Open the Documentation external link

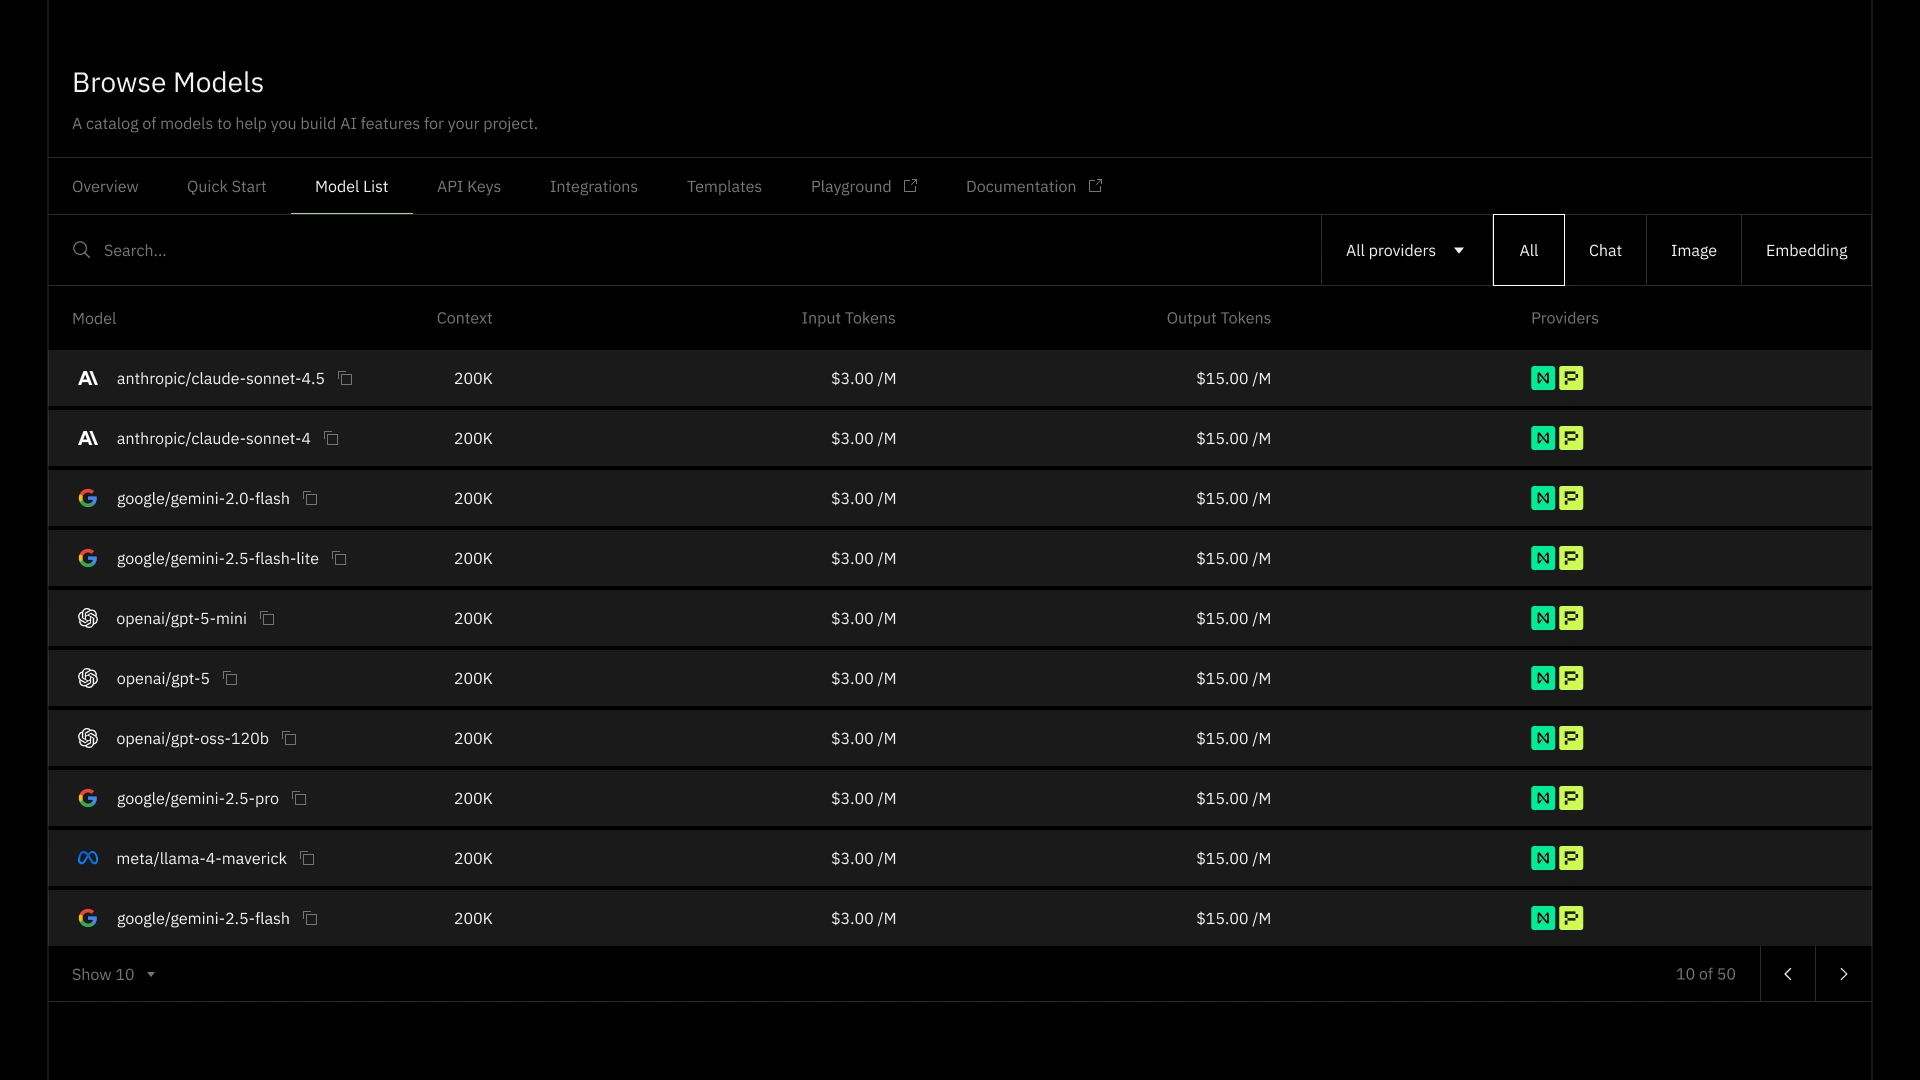click(x=1033, y=187)
